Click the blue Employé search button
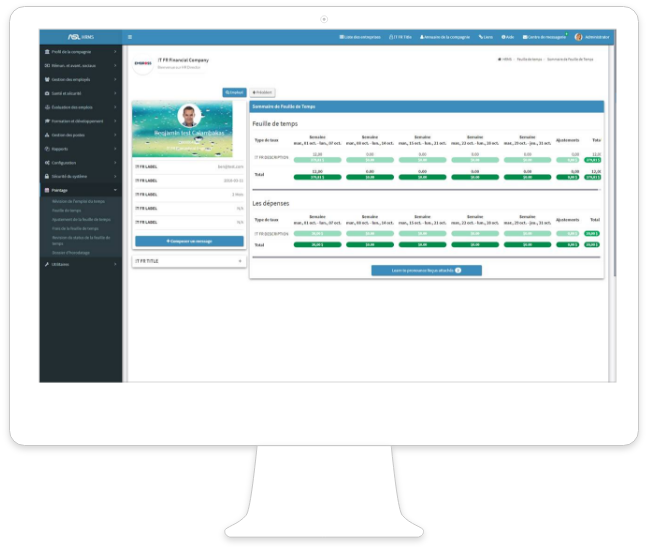Image resolution: width=648 pixels, height=550 pixels. 233,92
